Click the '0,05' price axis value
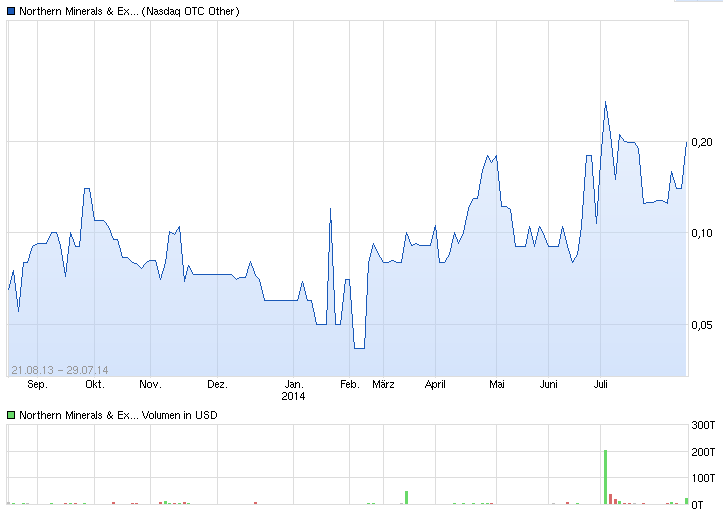Screen dimensions: 723x515 pos(702,325)
